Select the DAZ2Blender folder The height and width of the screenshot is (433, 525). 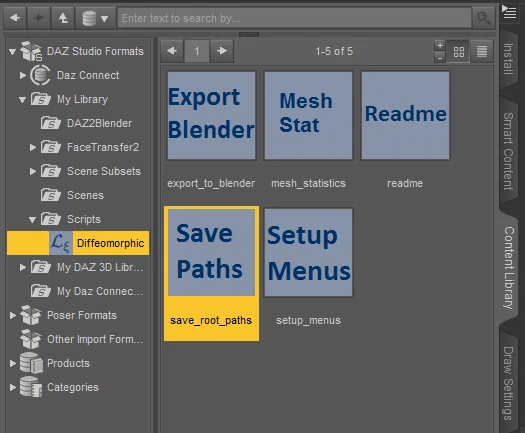(x=99, y=123)
